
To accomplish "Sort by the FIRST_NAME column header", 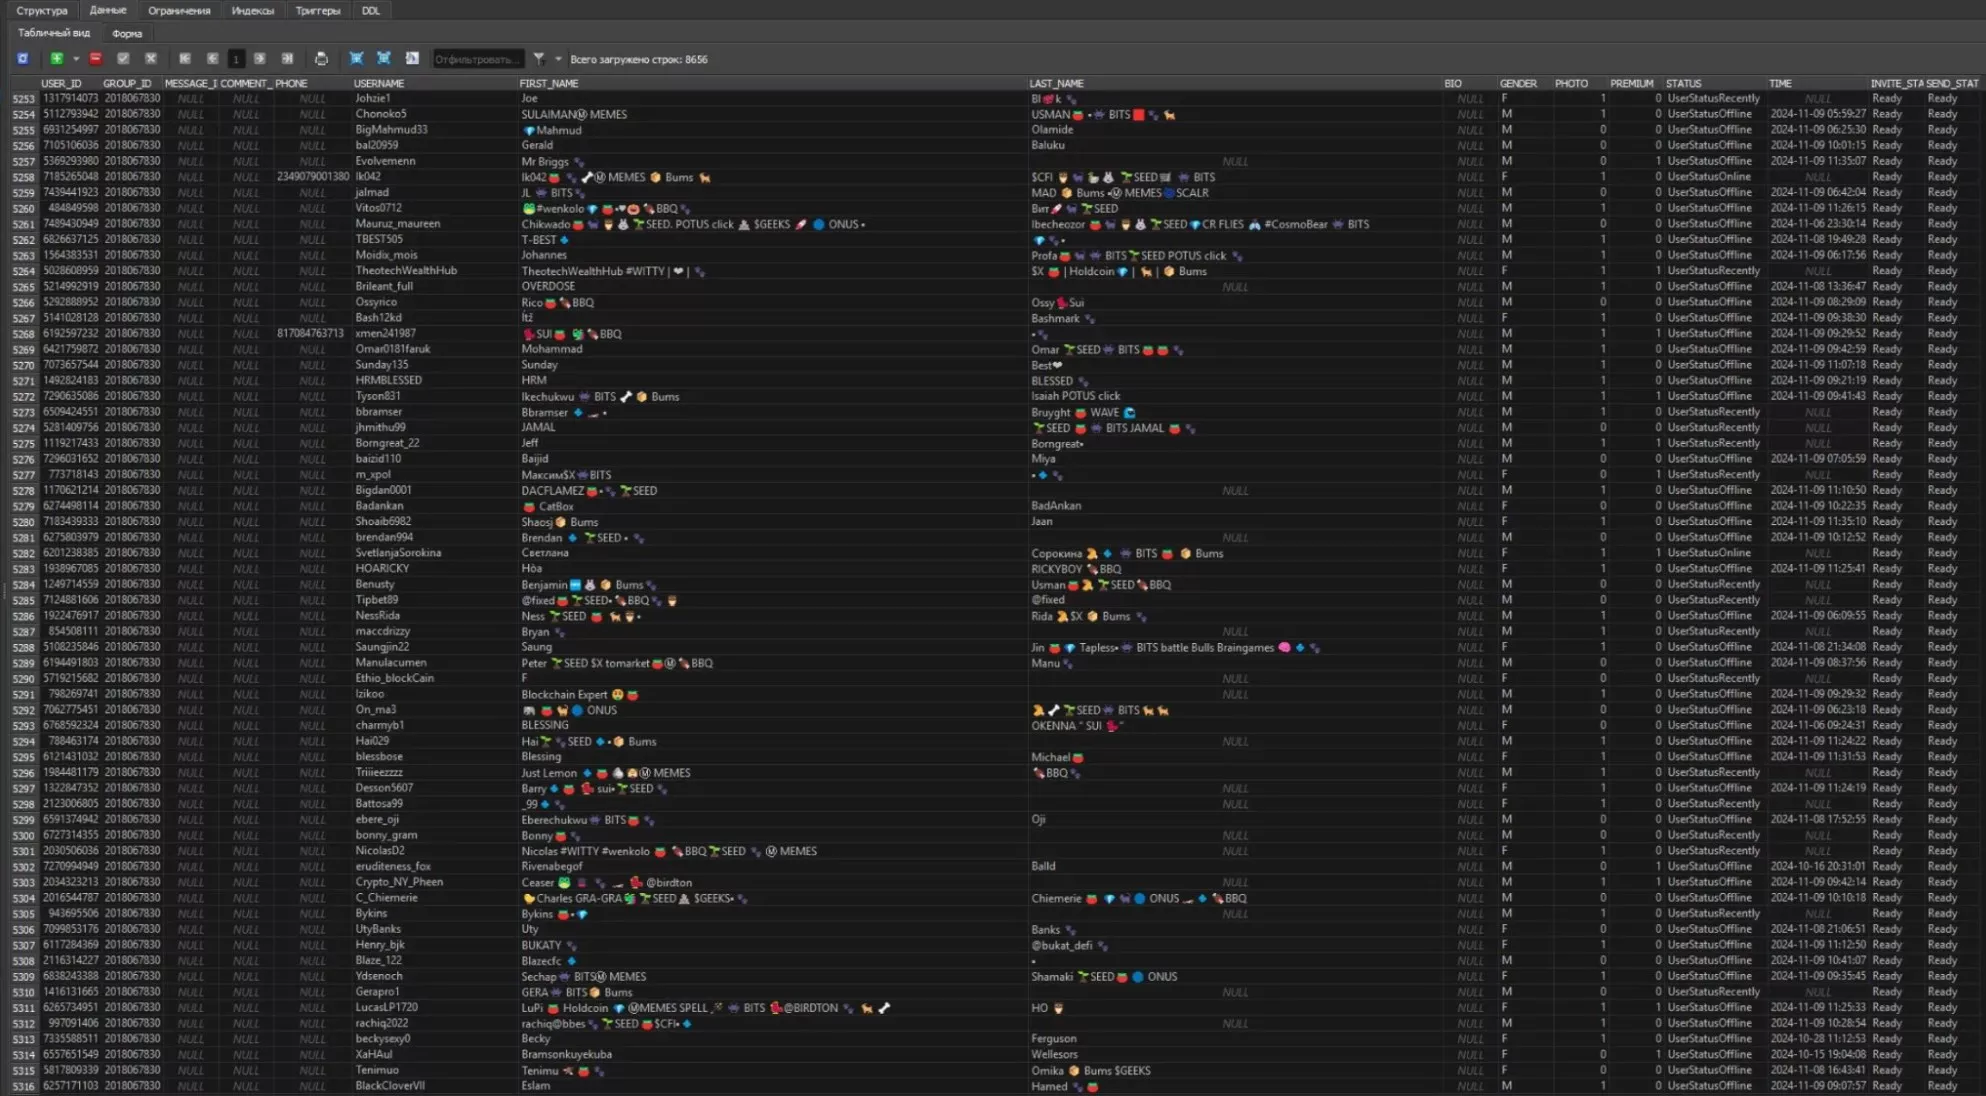I will pyautogui.click(x=773, y=84).
